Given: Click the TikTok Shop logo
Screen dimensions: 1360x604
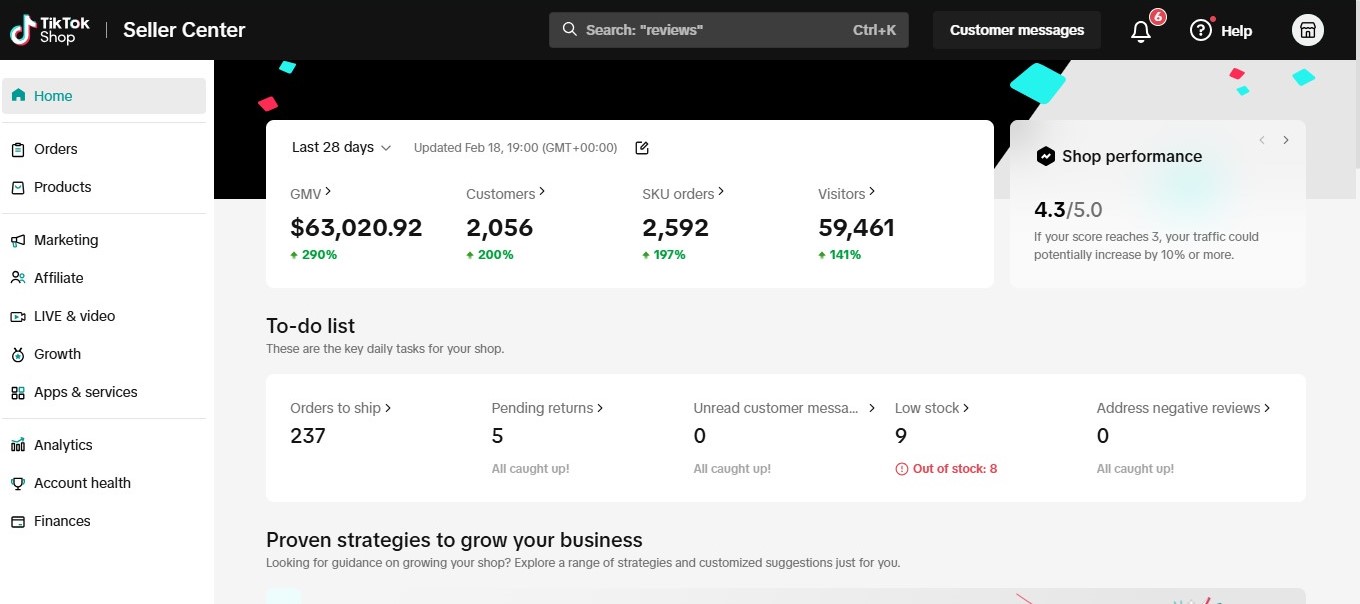Looking at the screenshot, I should (x=49, y=30).
